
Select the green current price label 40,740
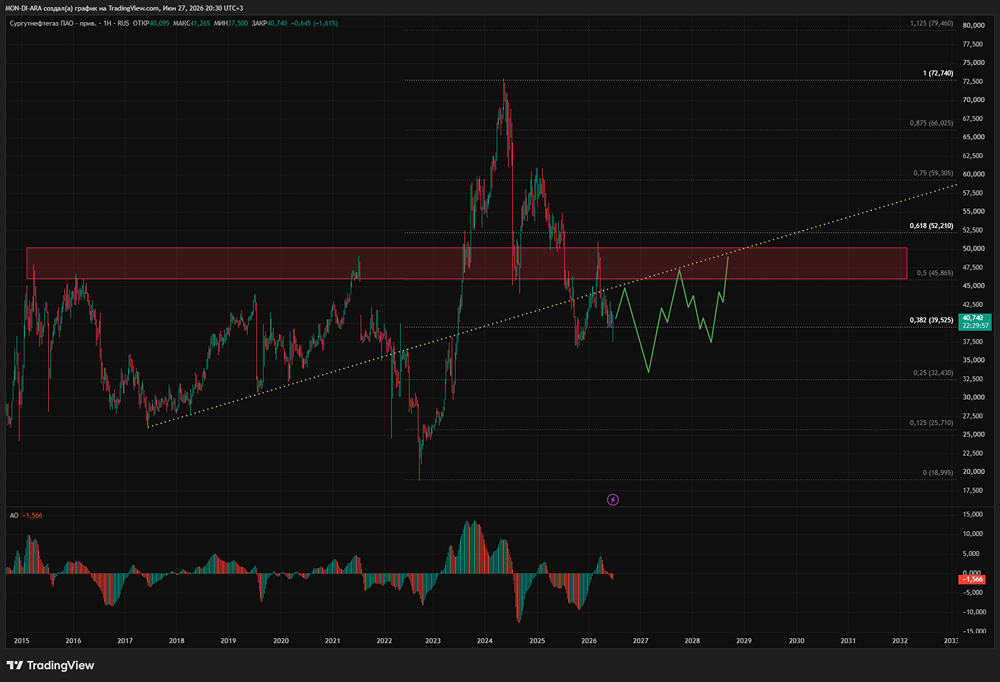click(975, 322)
